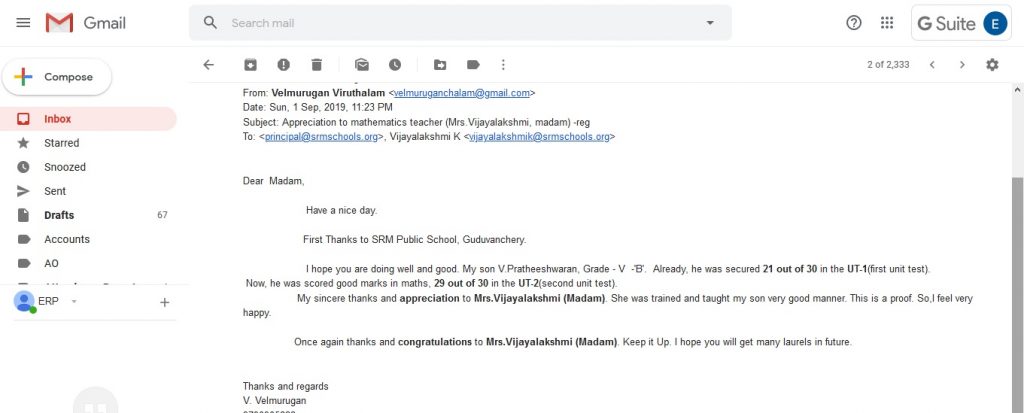Delete this email using trash icon
The height and width of the screenshot is (413, 1024).
(x=317, y=65)
